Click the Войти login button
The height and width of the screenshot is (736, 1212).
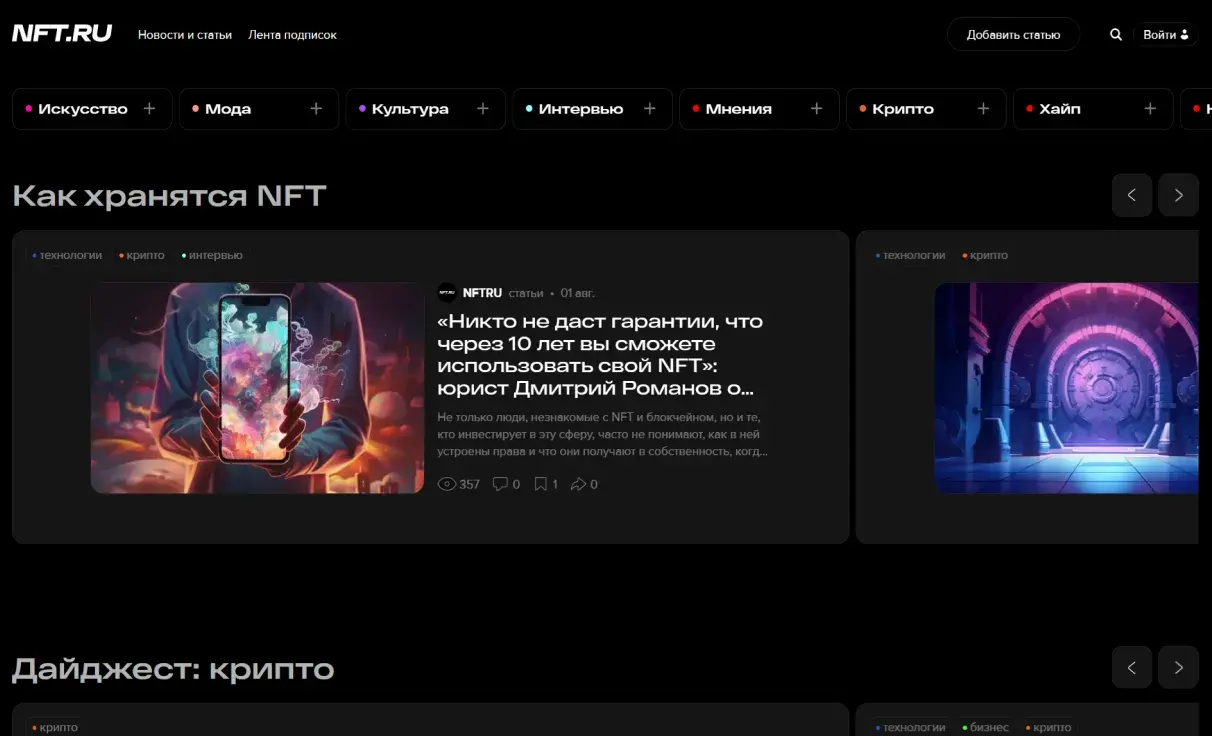[1165, 35]
